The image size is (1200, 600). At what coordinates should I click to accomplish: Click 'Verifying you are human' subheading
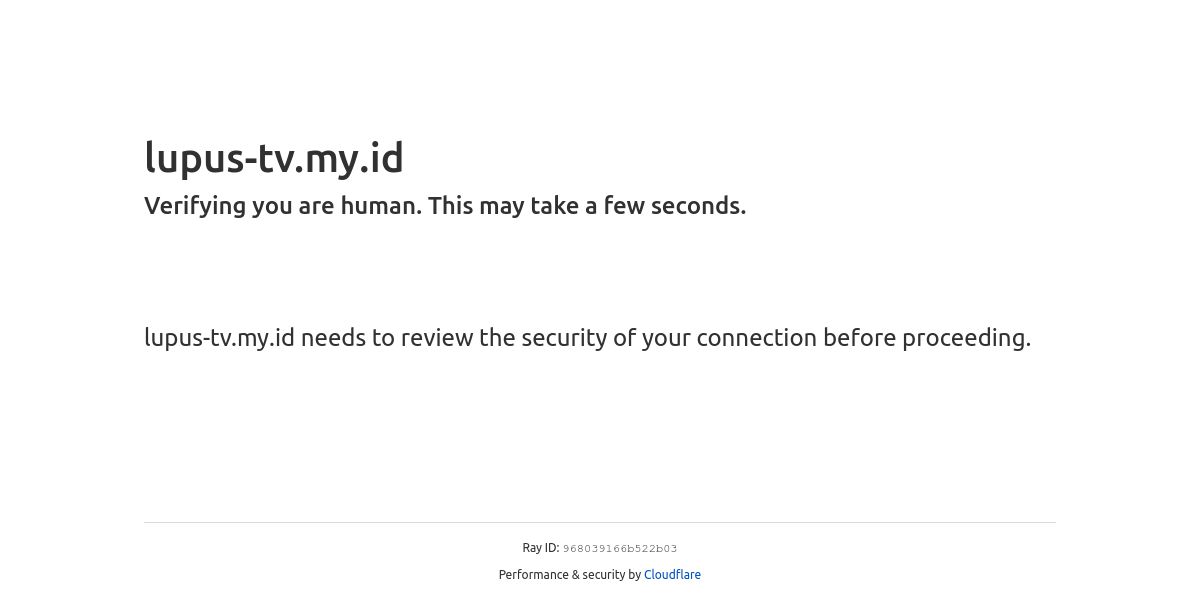click(x=445, y=206)
